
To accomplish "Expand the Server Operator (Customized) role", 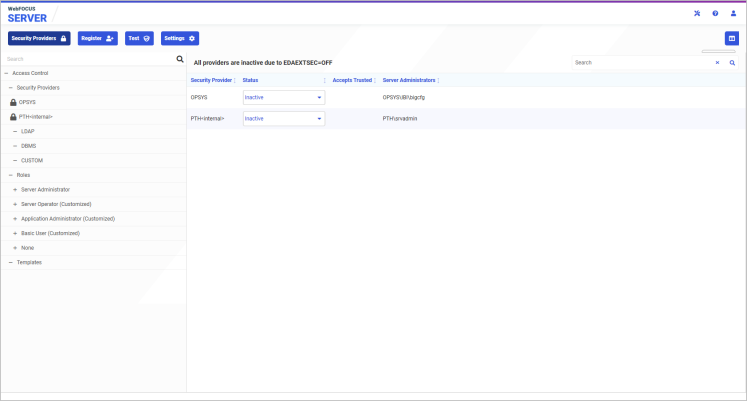I will coord(15,204).
